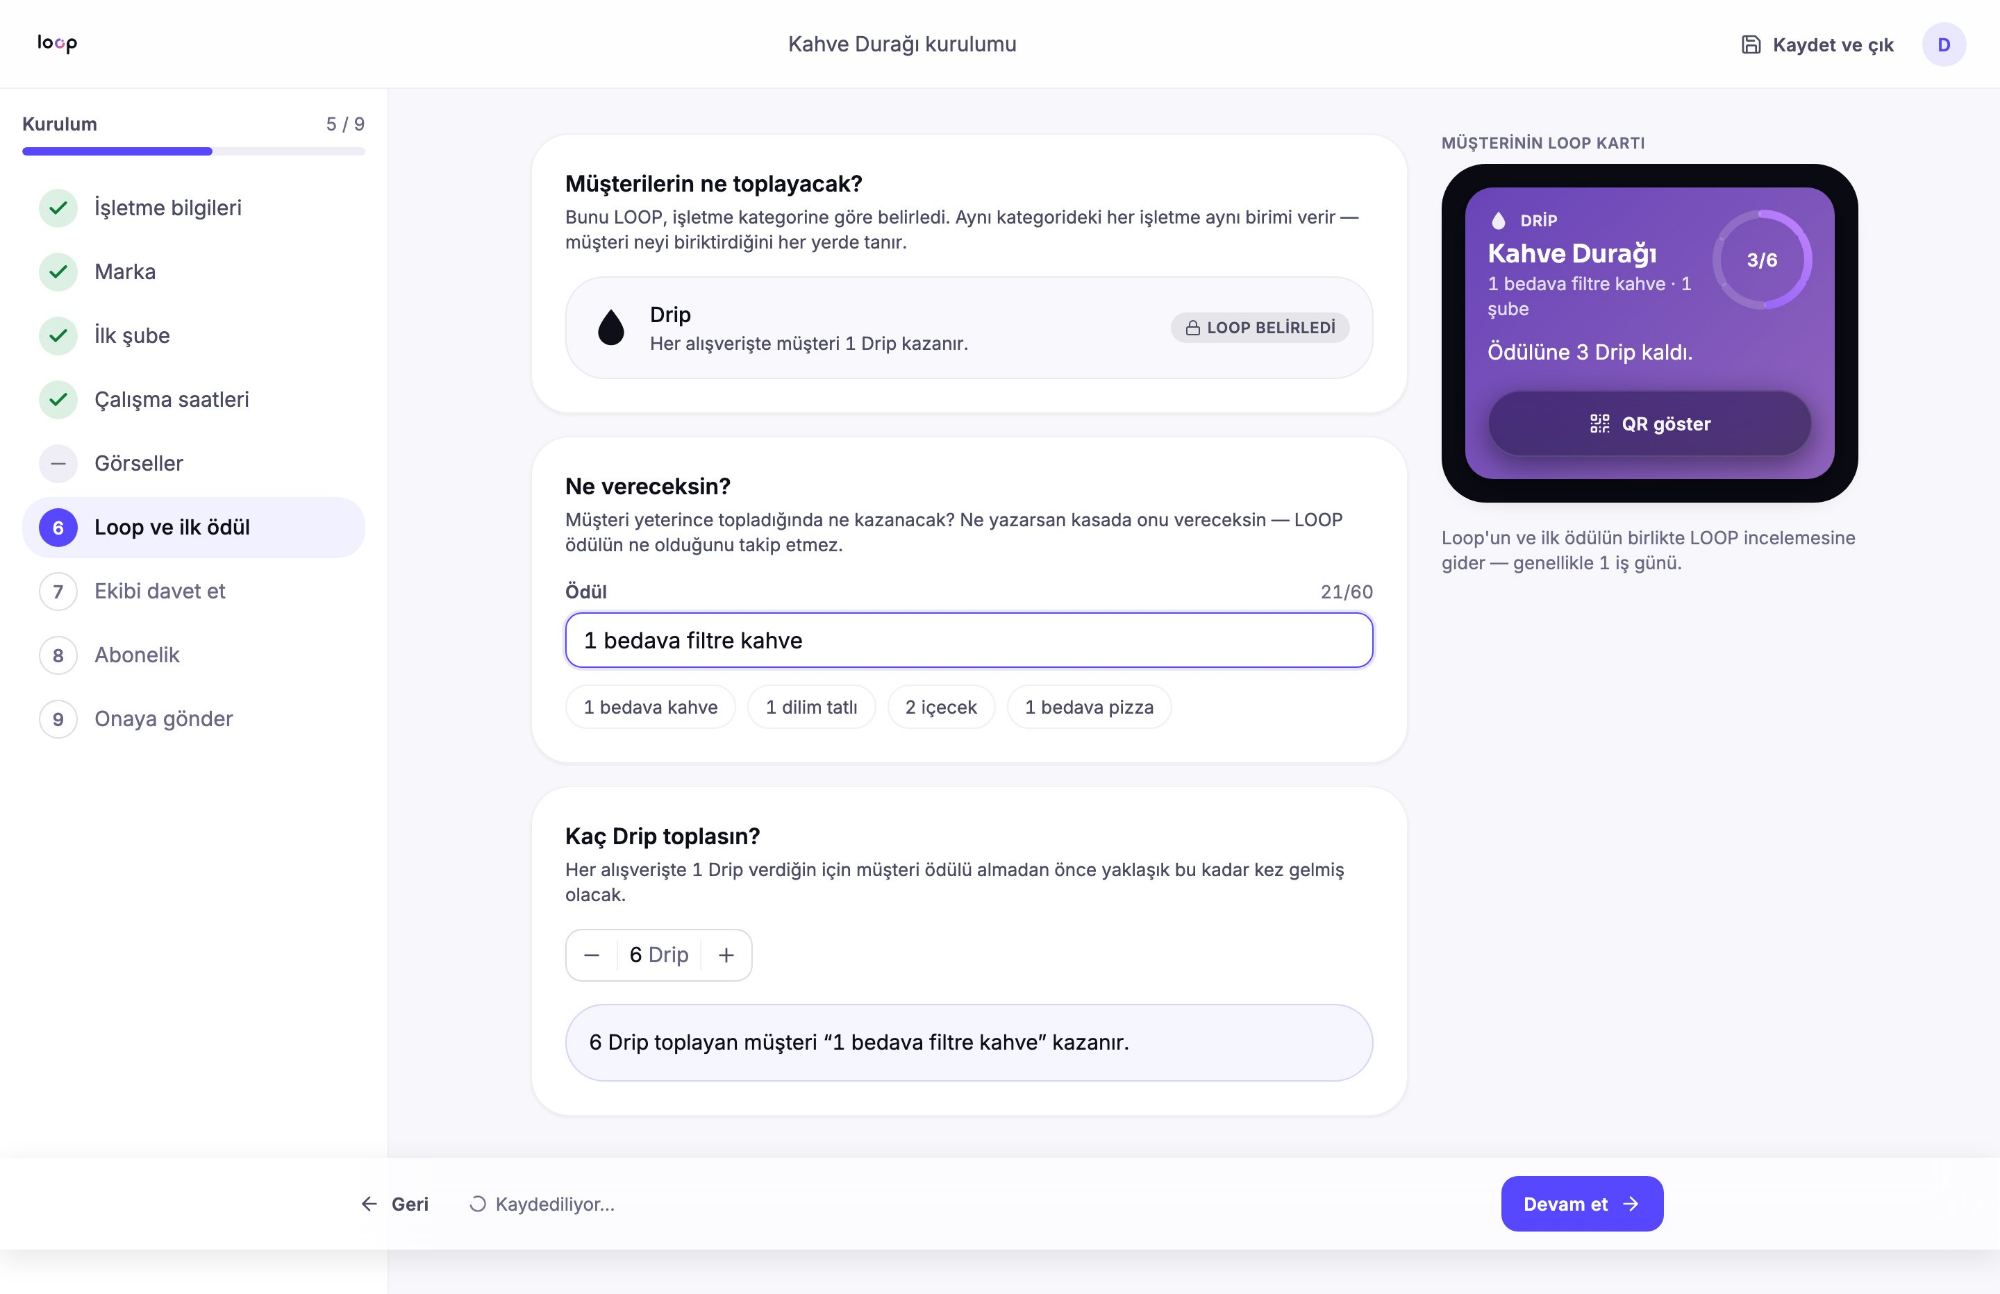Screen dimensions: 2000x1294
Task: Click the 3/6 progress ring on card
Action: click(1762, 260)
